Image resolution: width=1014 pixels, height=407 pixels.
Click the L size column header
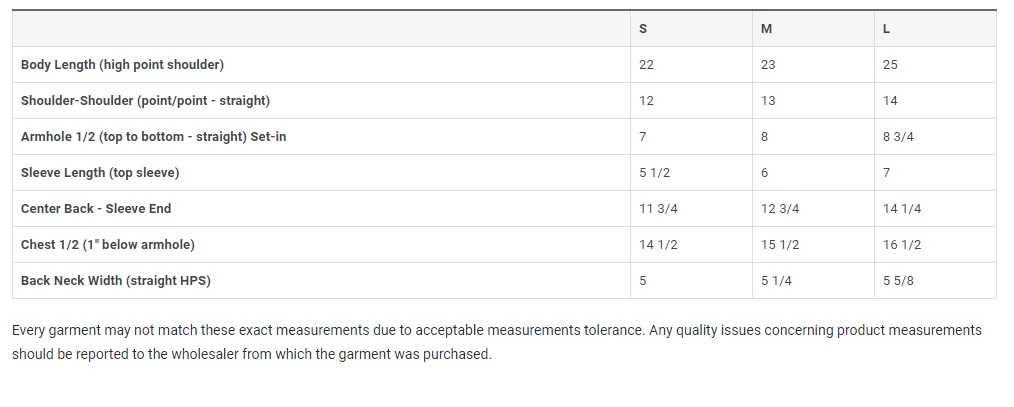click(886, 28)
